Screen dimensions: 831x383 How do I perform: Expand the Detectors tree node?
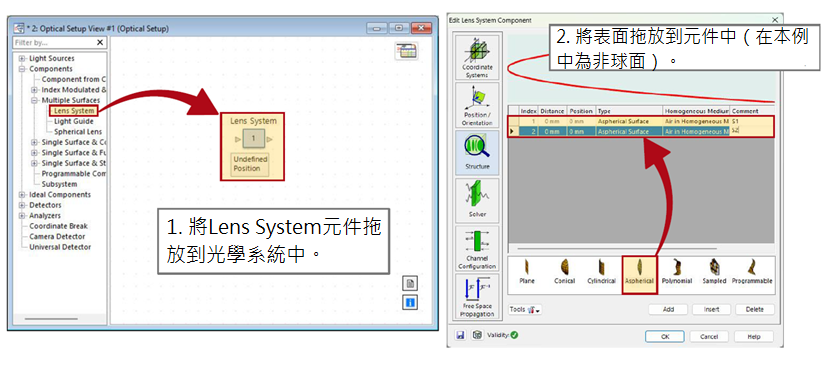(x=22, y=205)
